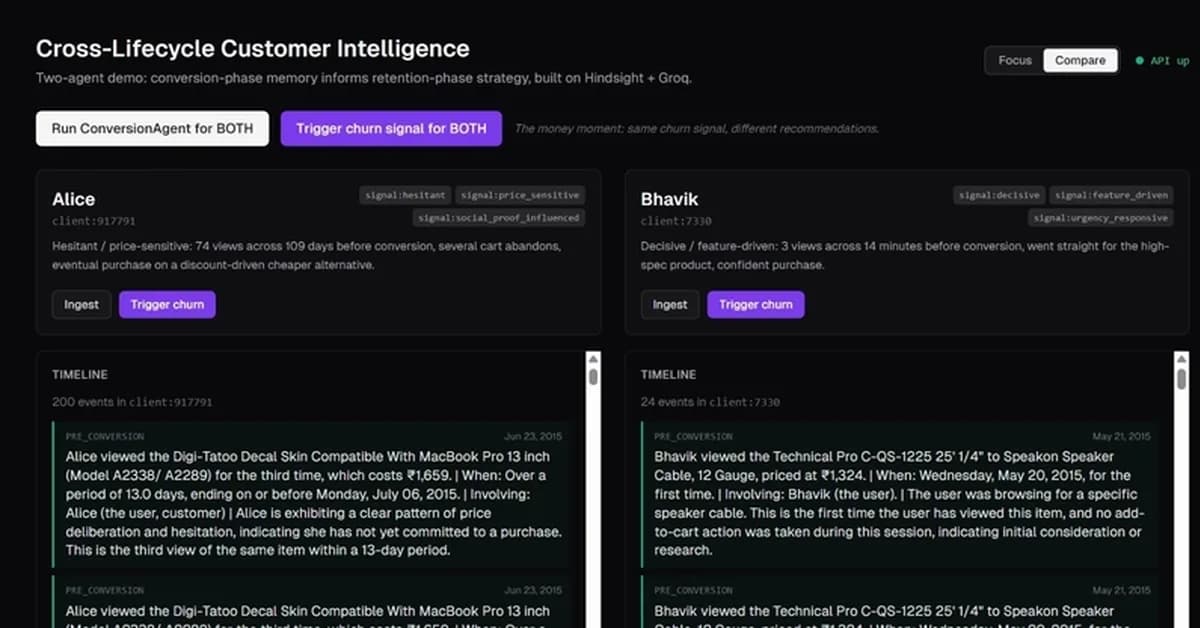Click Ingest on Alice's card

[81, 304]
